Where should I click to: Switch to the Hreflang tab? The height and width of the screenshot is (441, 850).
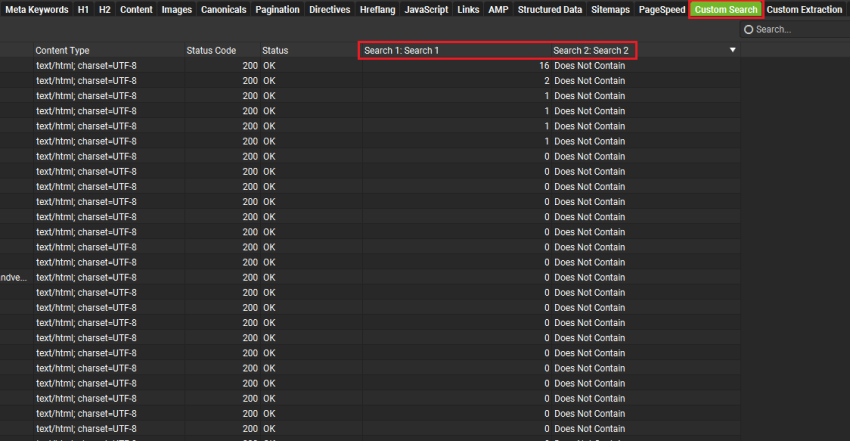point(377,9)
